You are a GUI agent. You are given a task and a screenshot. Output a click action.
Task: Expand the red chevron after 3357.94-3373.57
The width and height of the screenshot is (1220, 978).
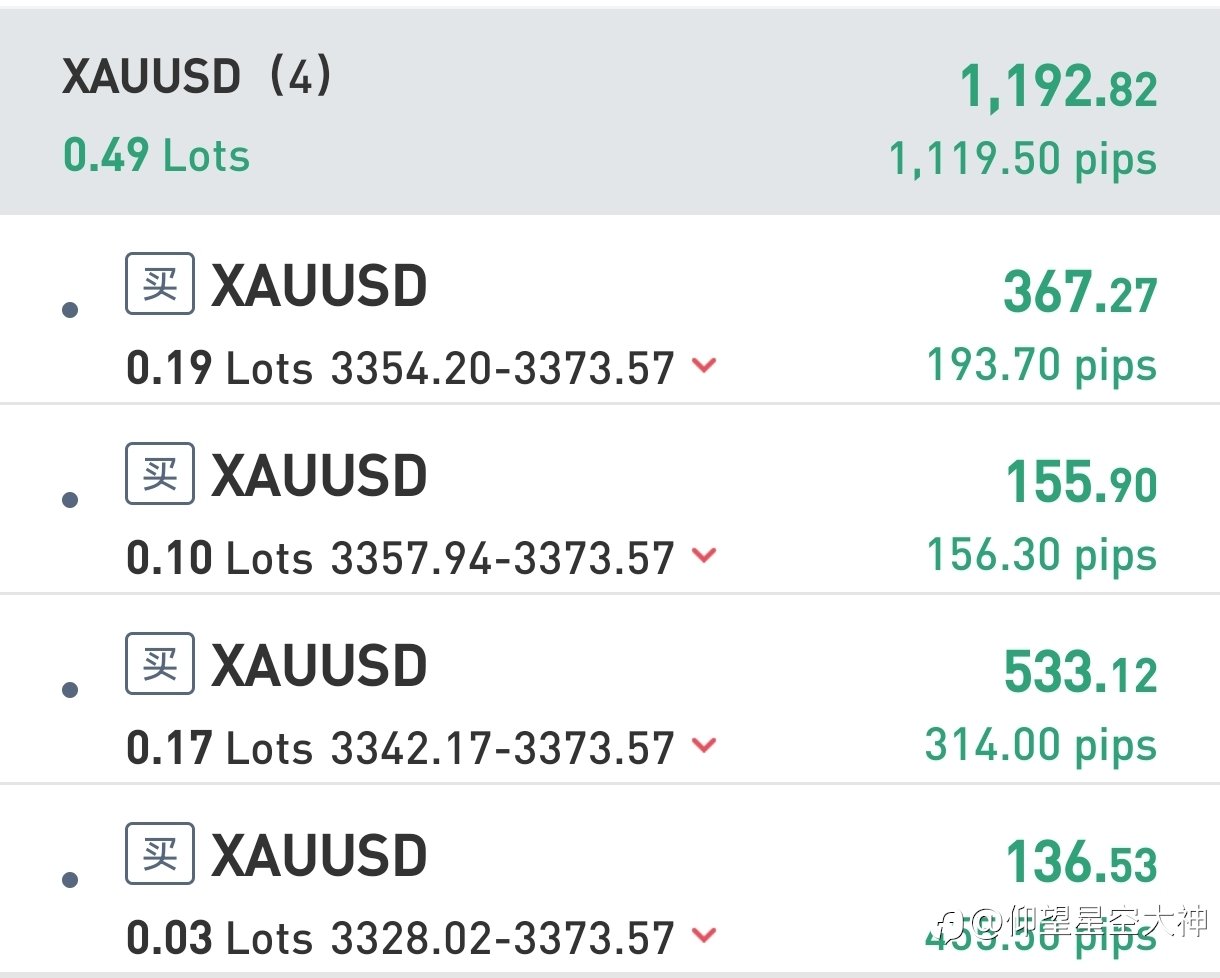704,555
